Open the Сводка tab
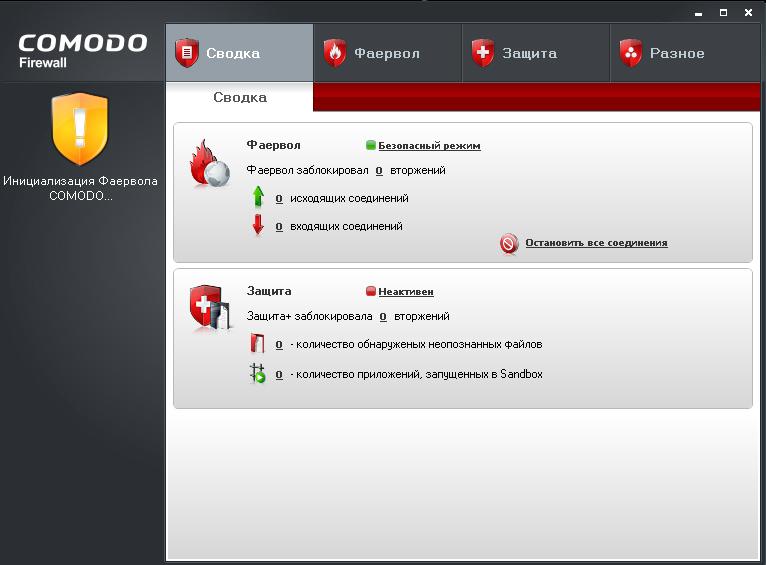Viewport: 766px width, 565px height. (239, 53)
